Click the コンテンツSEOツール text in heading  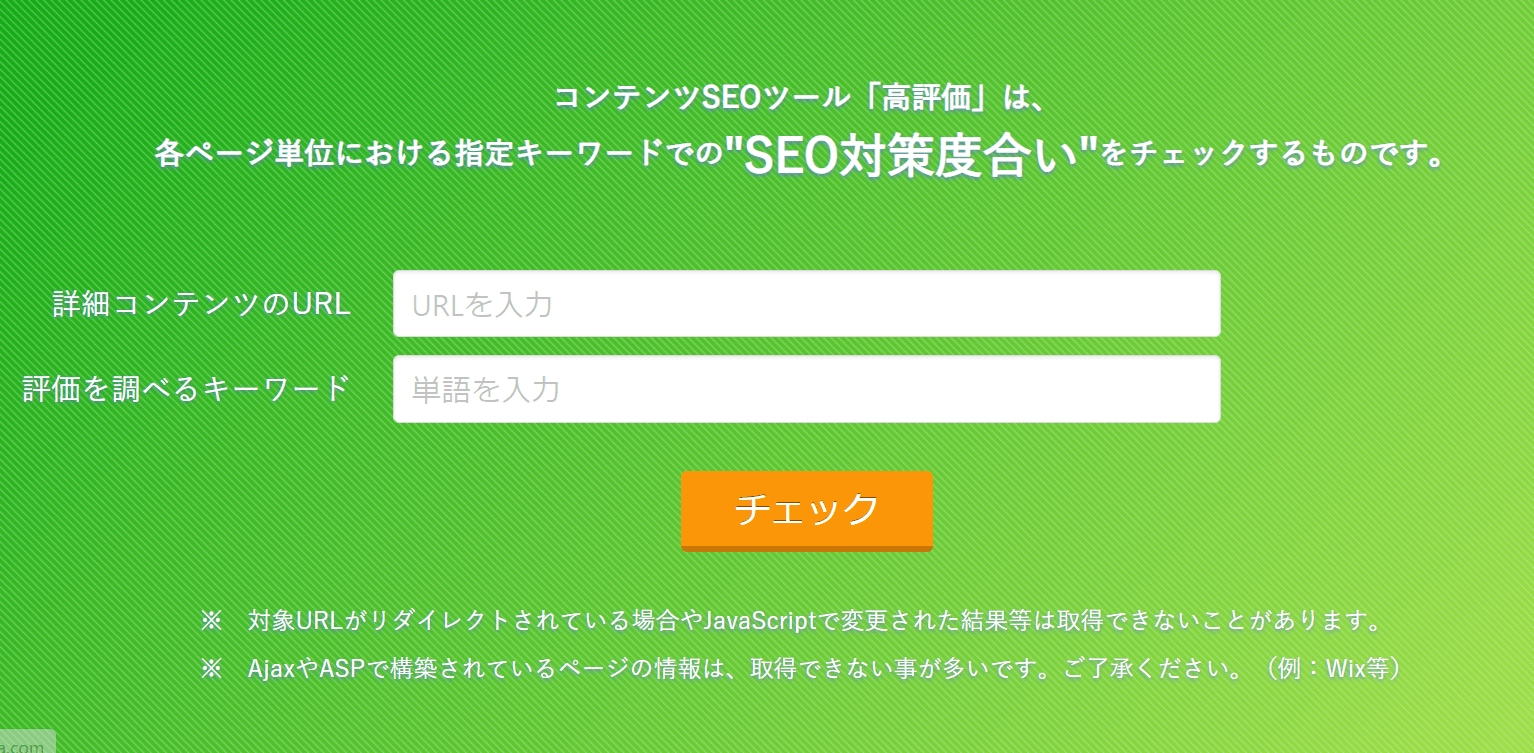pyautogui.click(x=706, y=98)
